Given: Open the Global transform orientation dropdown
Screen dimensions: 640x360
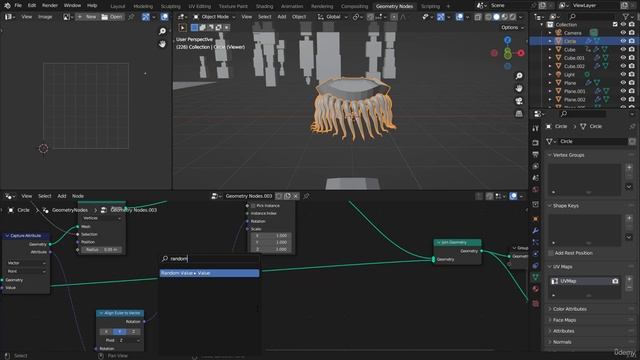Looking at the screenshot, I should (x=333, y=17).
